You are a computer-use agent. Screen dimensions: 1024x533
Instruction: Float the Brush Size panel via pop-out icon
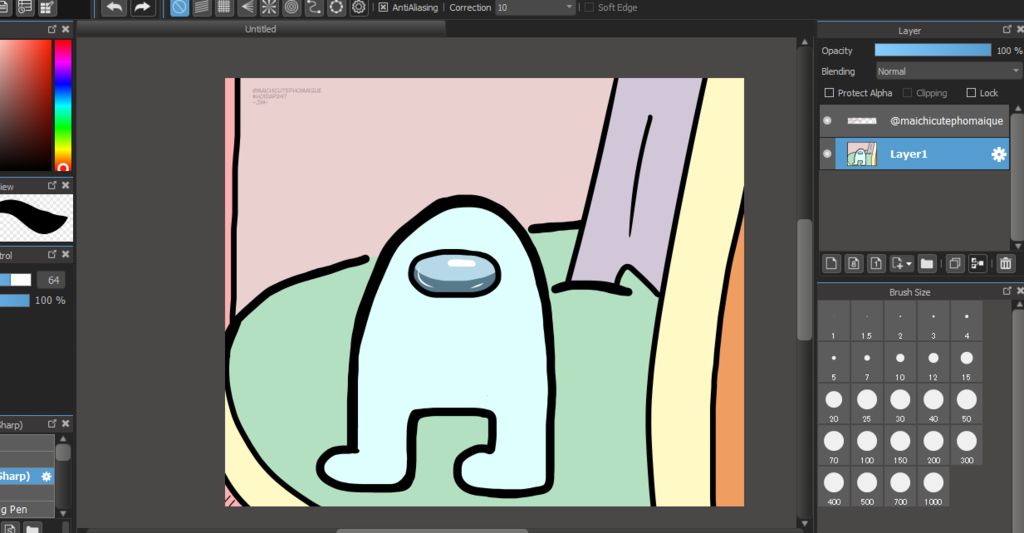point(1007,291)
